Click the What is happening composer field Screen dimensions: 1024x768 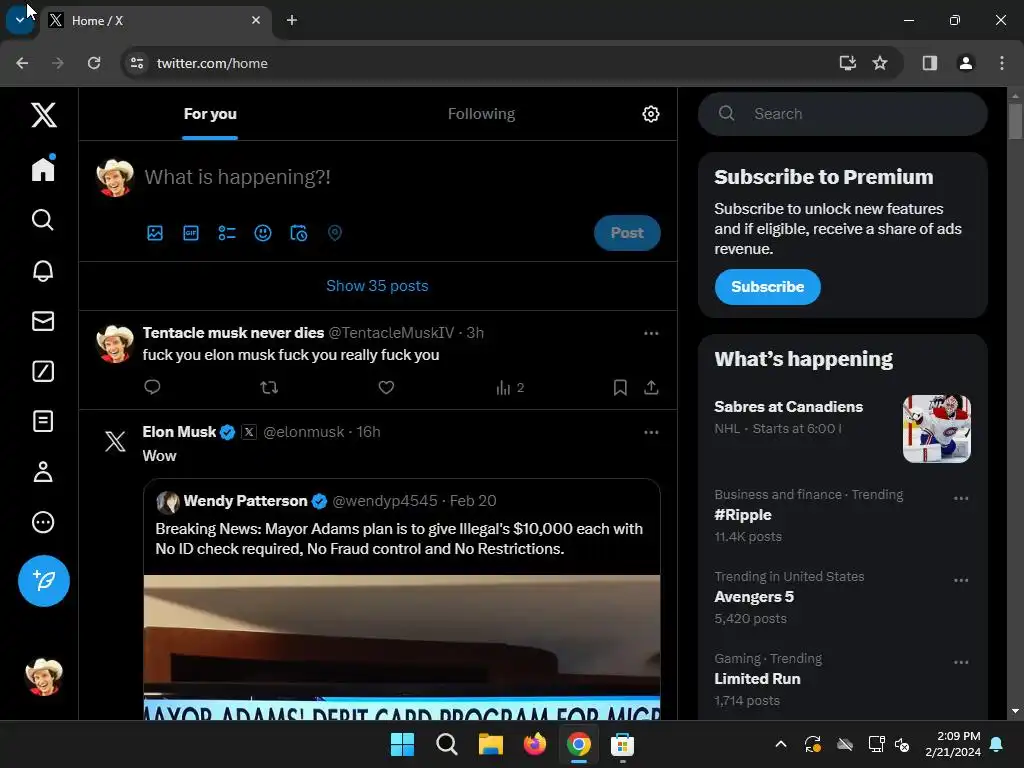click(x=238, y=177)
